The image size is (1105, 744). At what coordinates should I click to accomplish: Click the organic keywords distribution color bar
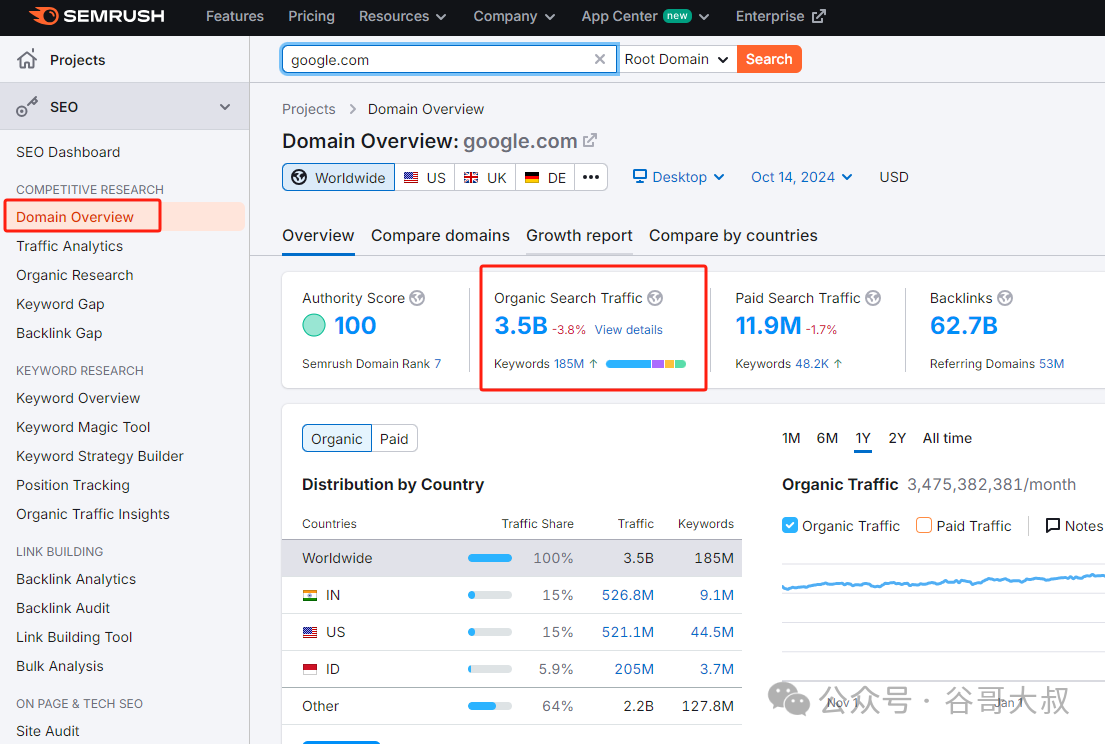pos(646,364)
